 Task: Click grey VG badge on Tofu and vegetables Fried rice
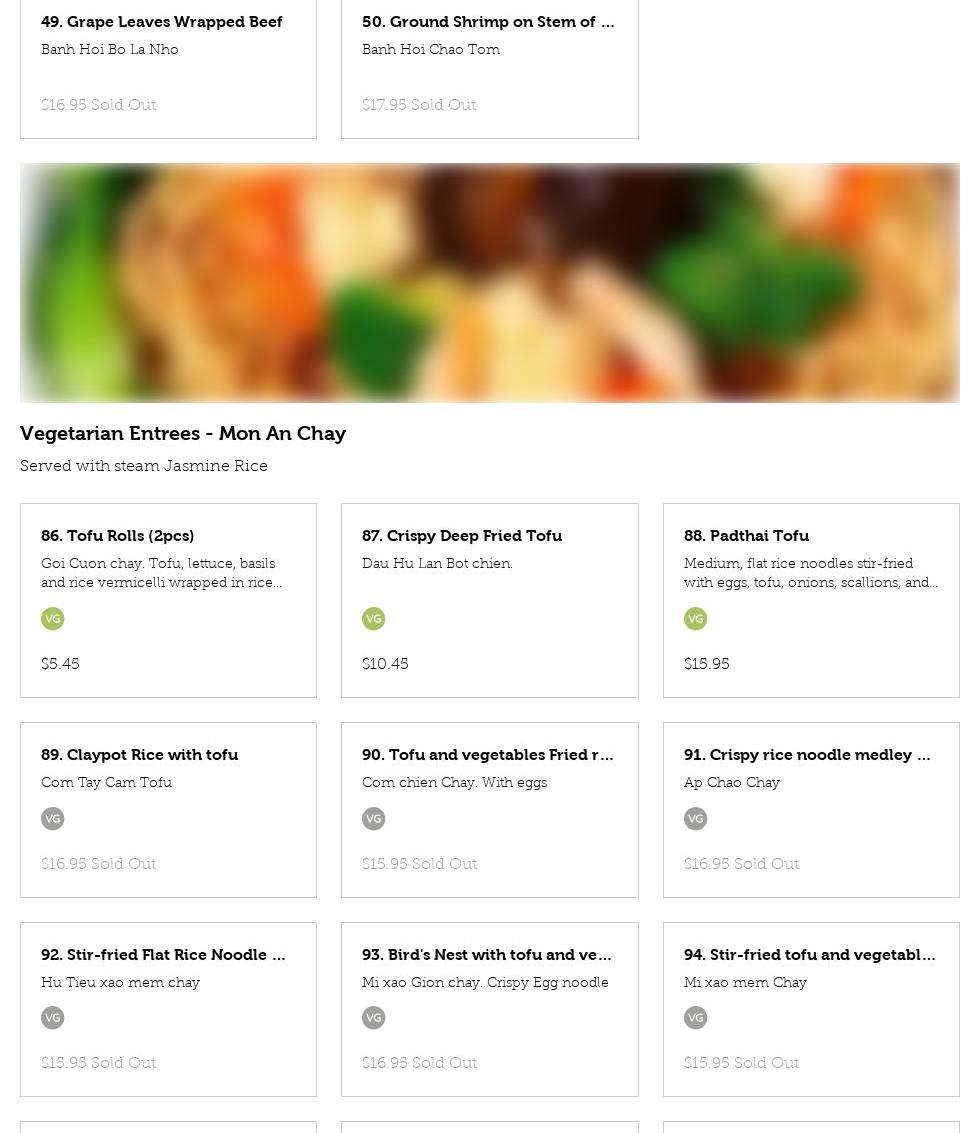click(x=373, y=819)
